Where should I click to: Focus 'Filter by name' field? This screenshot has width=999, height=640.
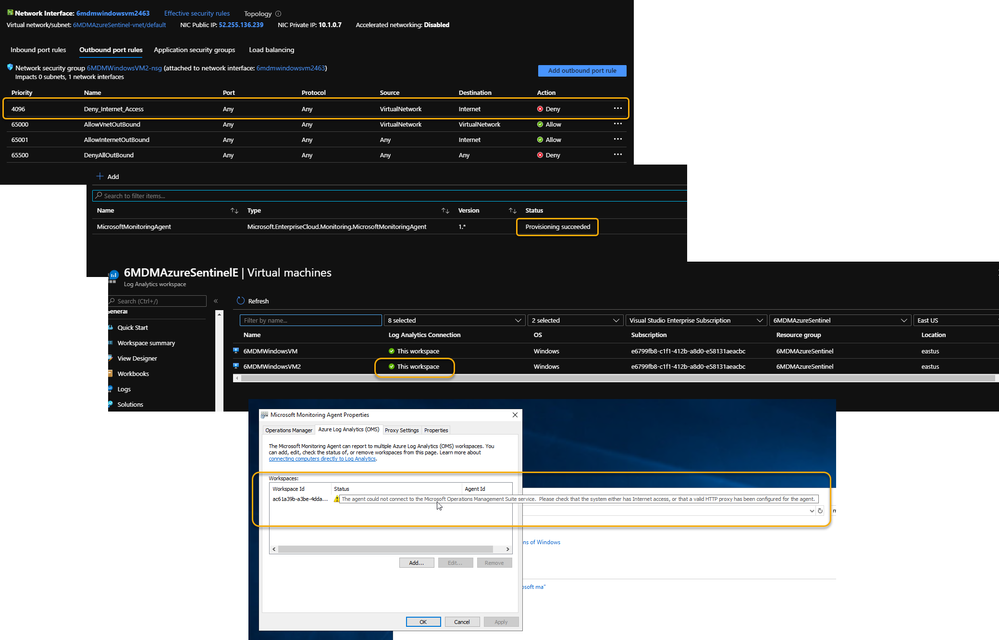point(310,320)
